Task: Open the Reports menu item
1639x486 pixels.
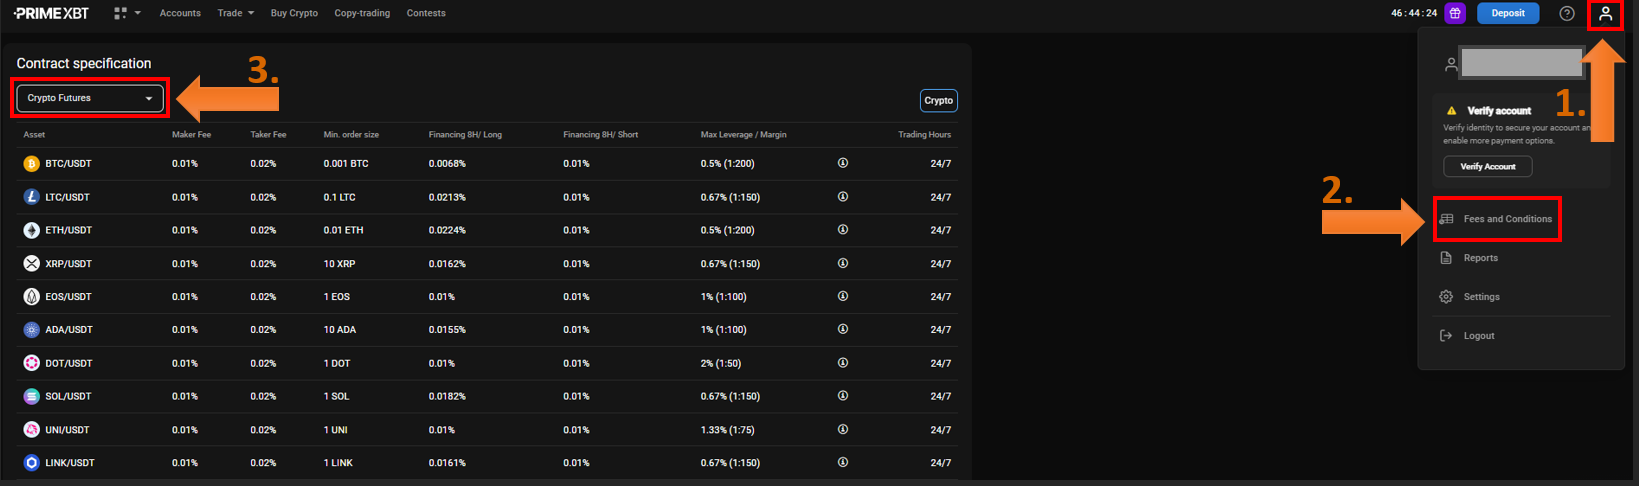Action: [x=1480, y=258]
